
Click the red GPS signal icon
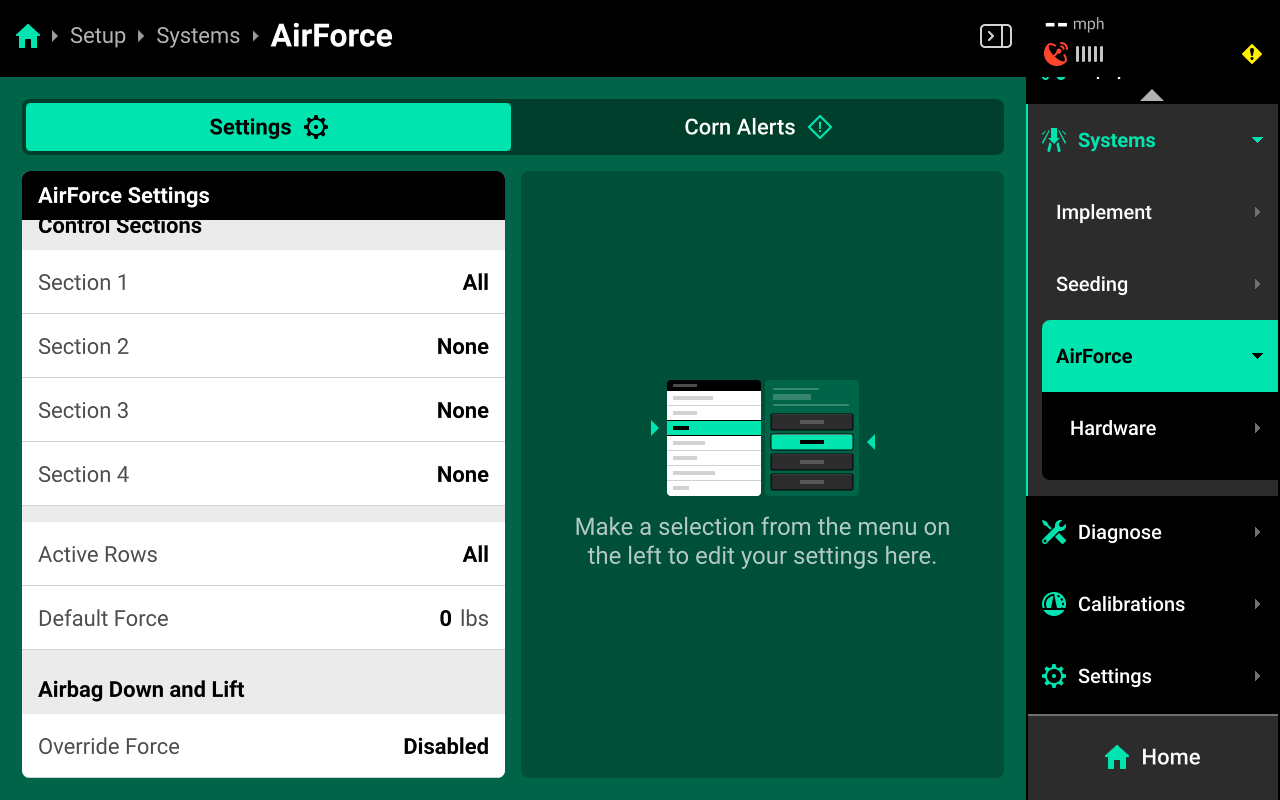[x=1055, y=54]
